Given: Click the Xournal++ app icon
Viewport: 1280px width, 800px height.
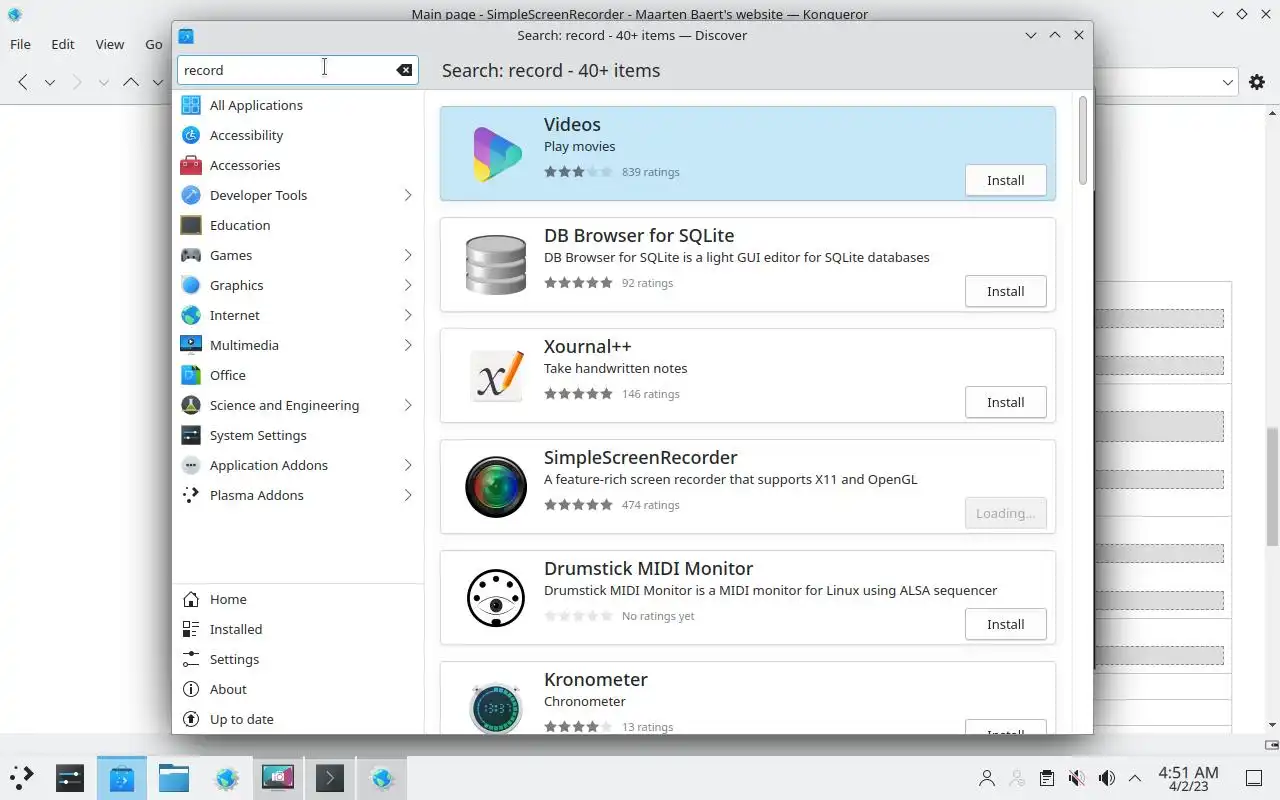Looking at the screenshot, I should click(x=496, y=376).
